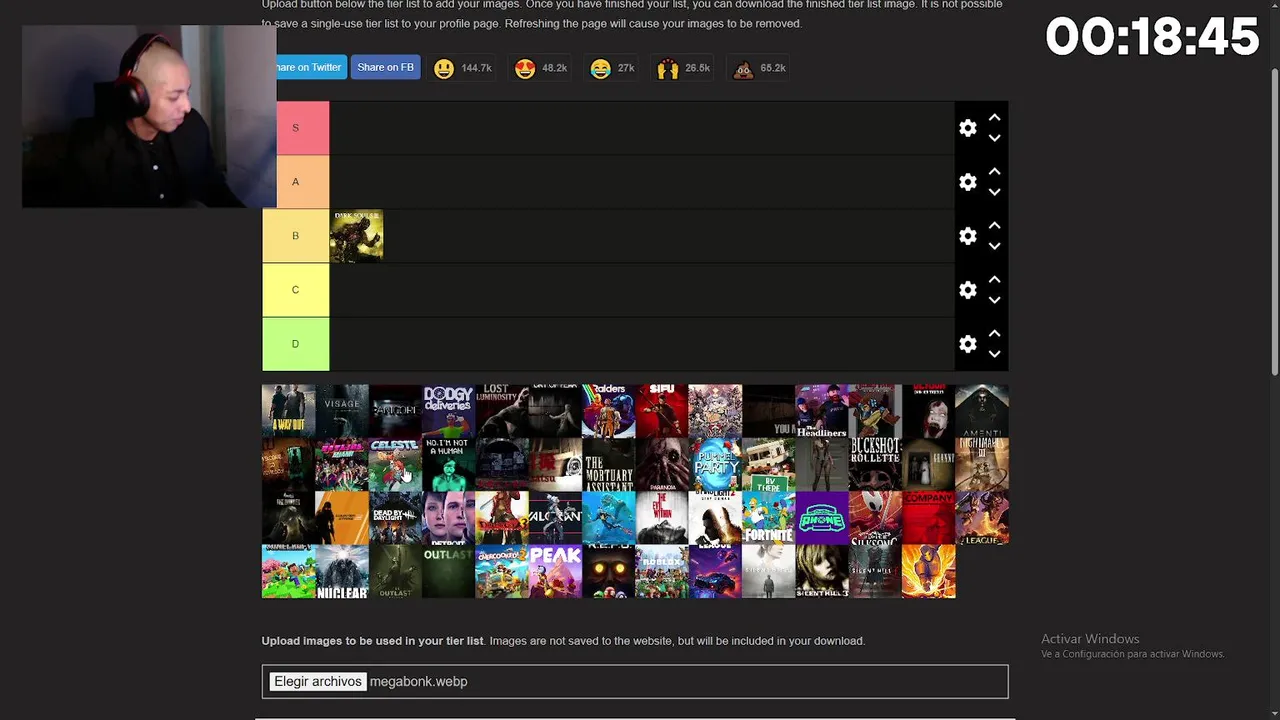This screenshot has height=720, width=1280.
Task: Select the Visage thumbnail
Action: 342,411
